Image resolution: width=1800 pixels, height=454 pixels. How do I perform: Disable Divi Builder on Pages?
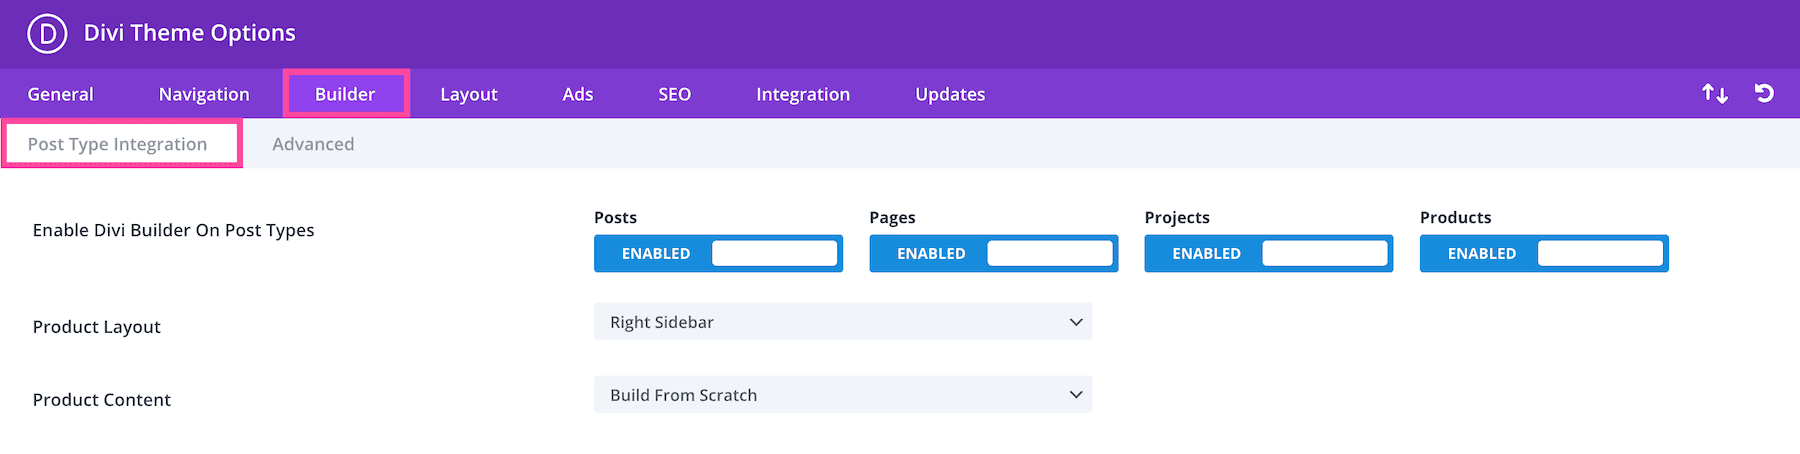pyautogui.click(x=993, y=254)
